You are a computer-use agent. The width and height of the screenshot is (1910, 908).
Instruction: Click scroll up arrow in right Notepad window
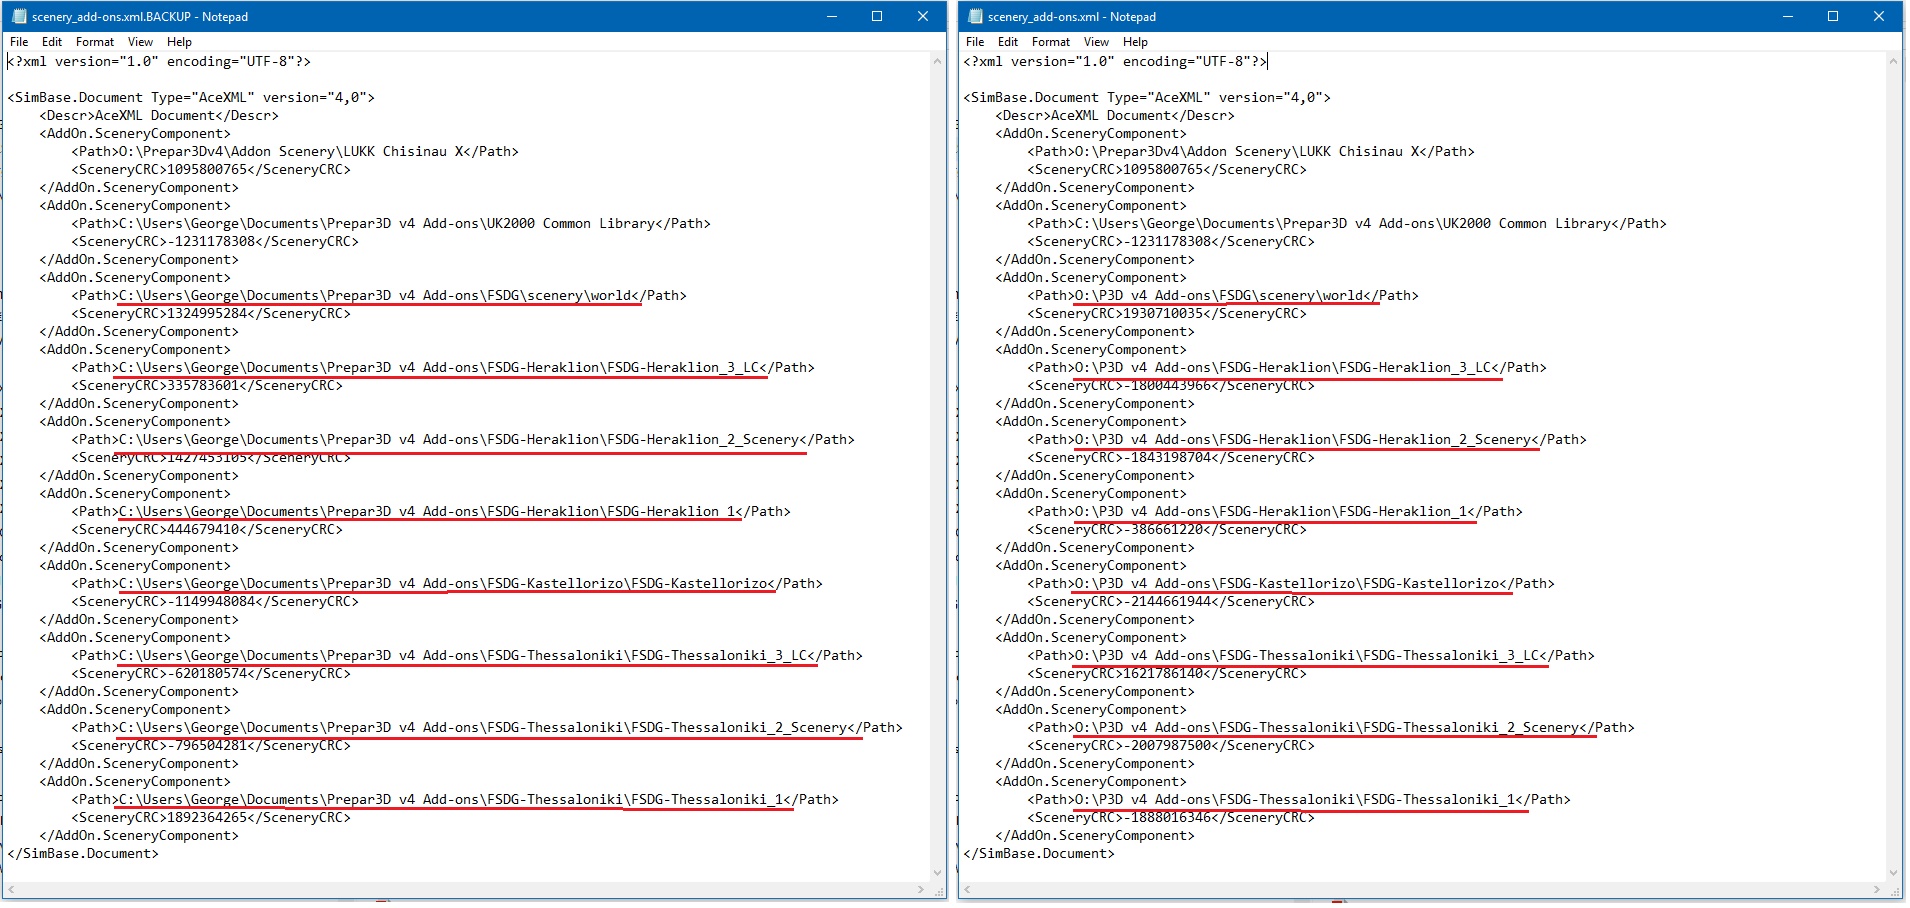click(x=1893, y=62)
